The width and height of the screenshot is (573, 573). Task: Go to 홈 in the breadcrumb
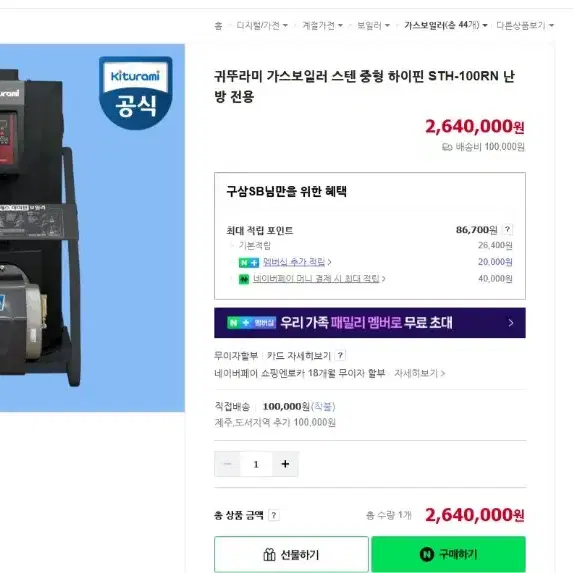click(x=218, y=26)
